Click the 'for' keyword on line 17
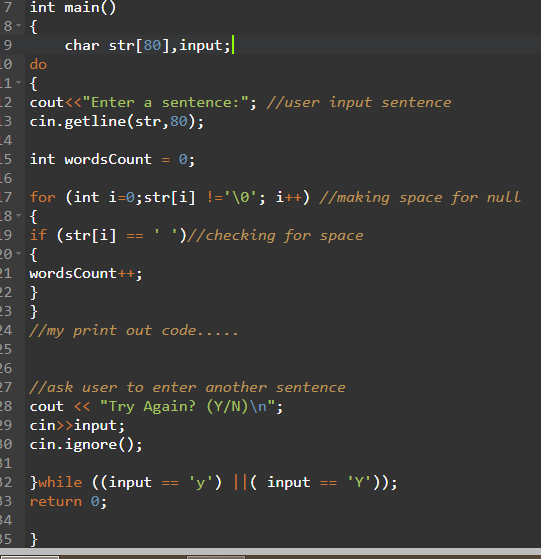The height and width of the screenshot is (559, 541). 42,197
